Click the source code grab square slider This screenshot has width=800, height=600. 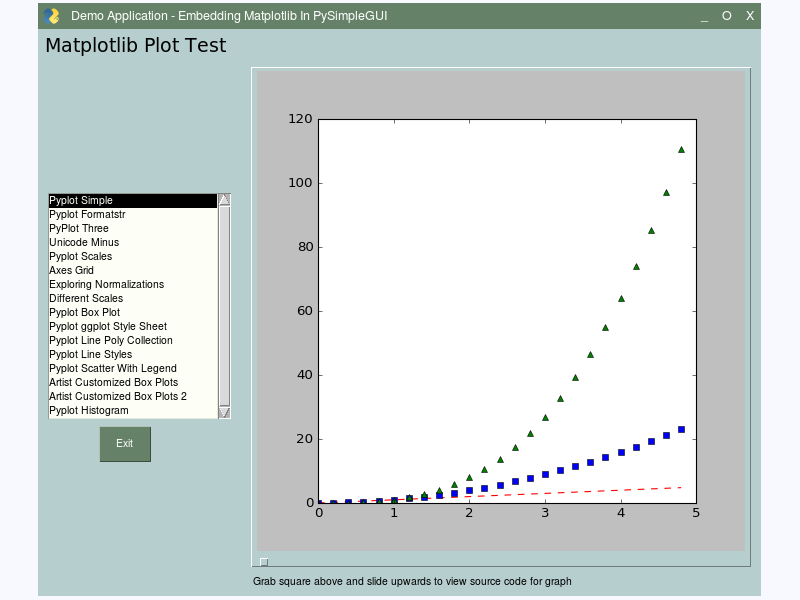point(264,561)
